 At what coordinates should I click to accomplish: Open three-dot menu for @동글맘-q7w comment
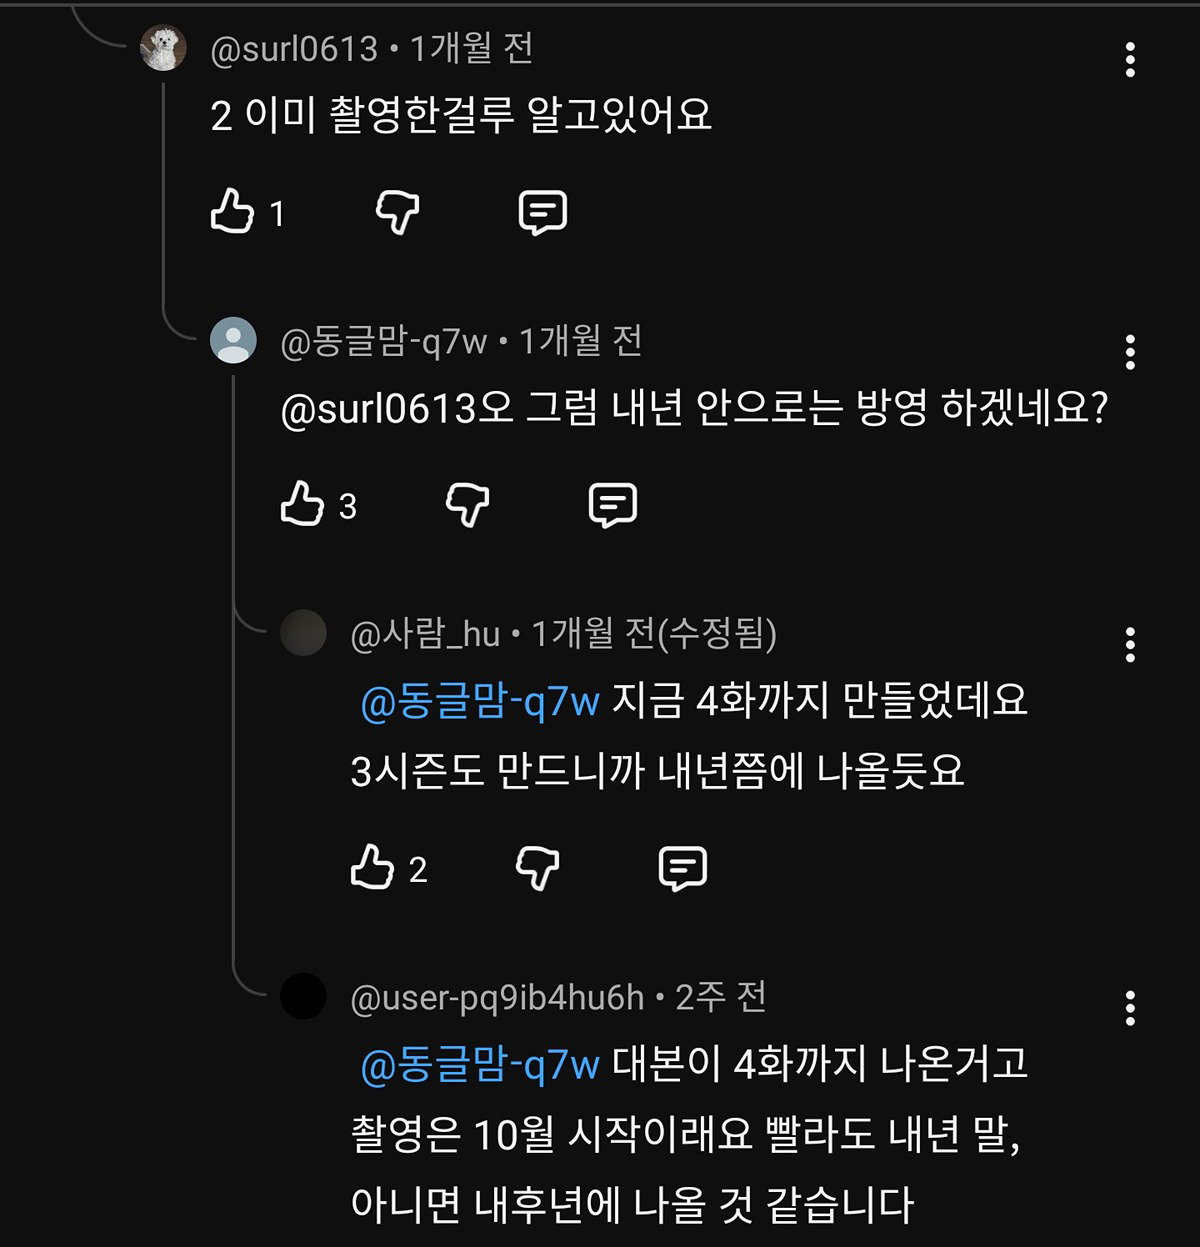[x=1130, y=352]
